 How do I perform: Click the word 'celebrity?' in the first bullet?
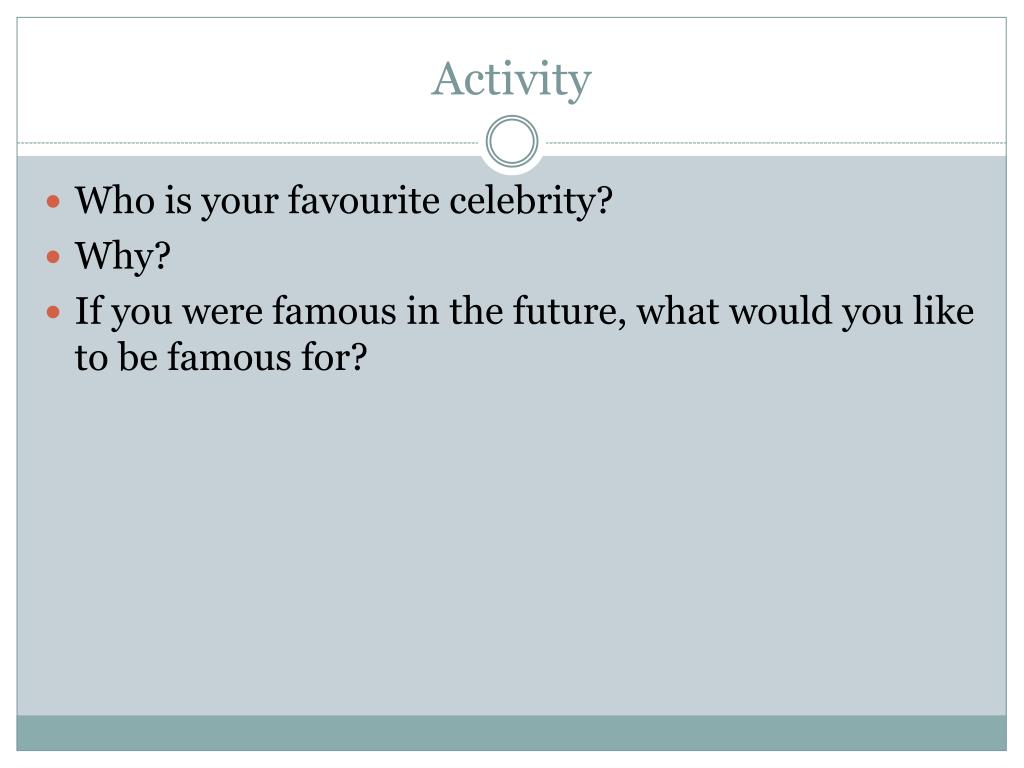coord(531,200)
